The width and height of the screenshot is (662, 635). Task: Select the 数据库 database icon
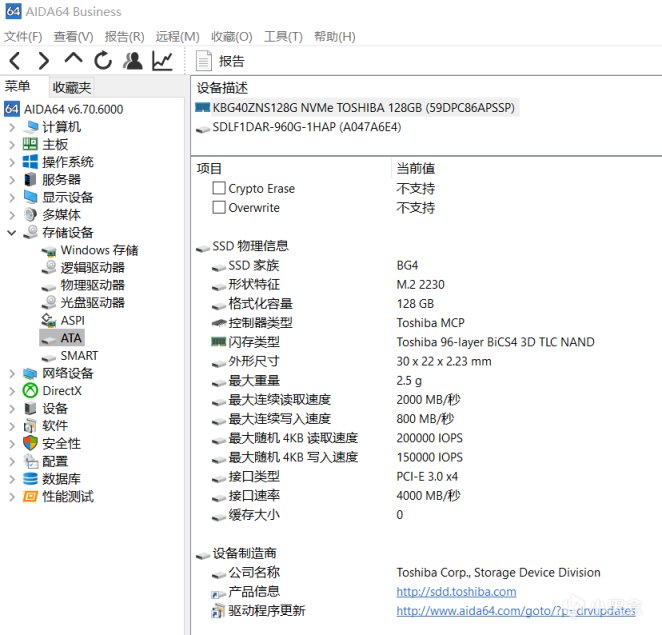[30, 479]
